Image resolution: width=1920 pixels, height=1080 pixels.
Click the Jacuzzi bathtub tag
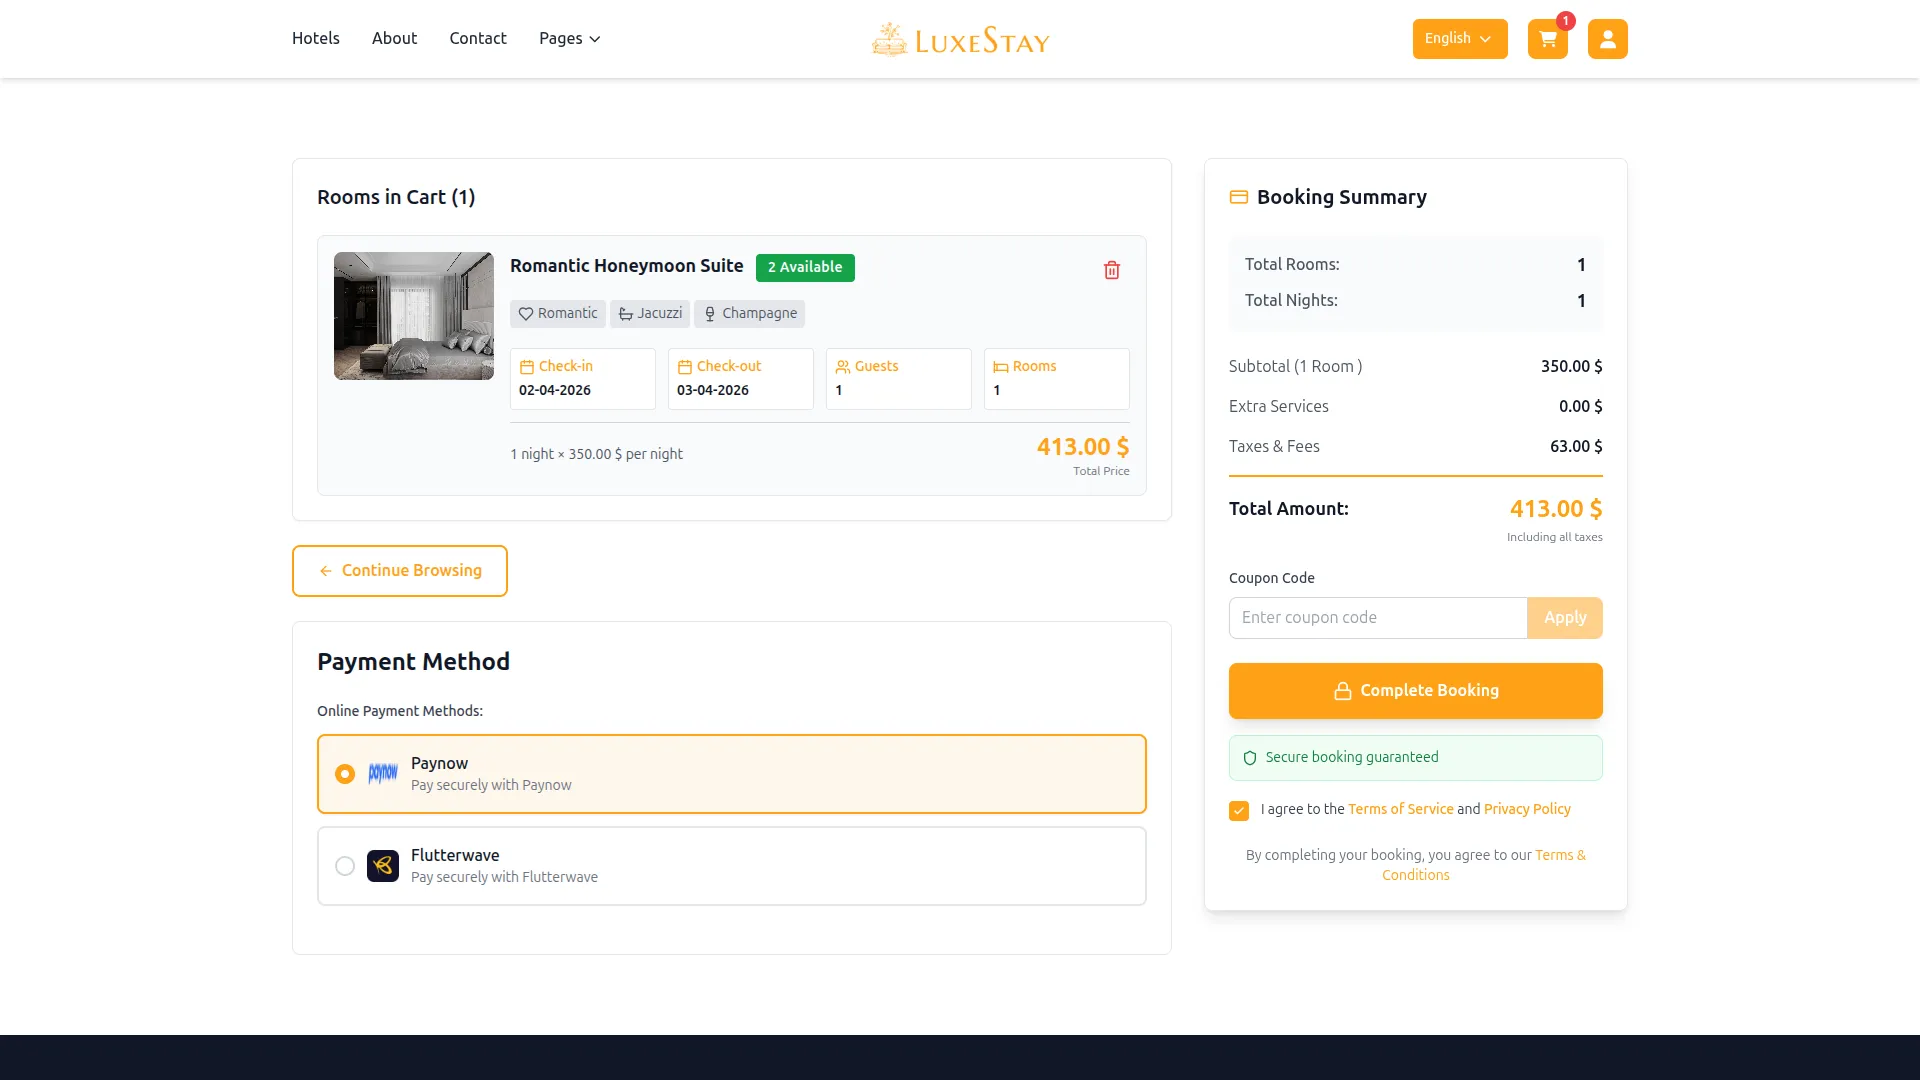pos(650,314)
